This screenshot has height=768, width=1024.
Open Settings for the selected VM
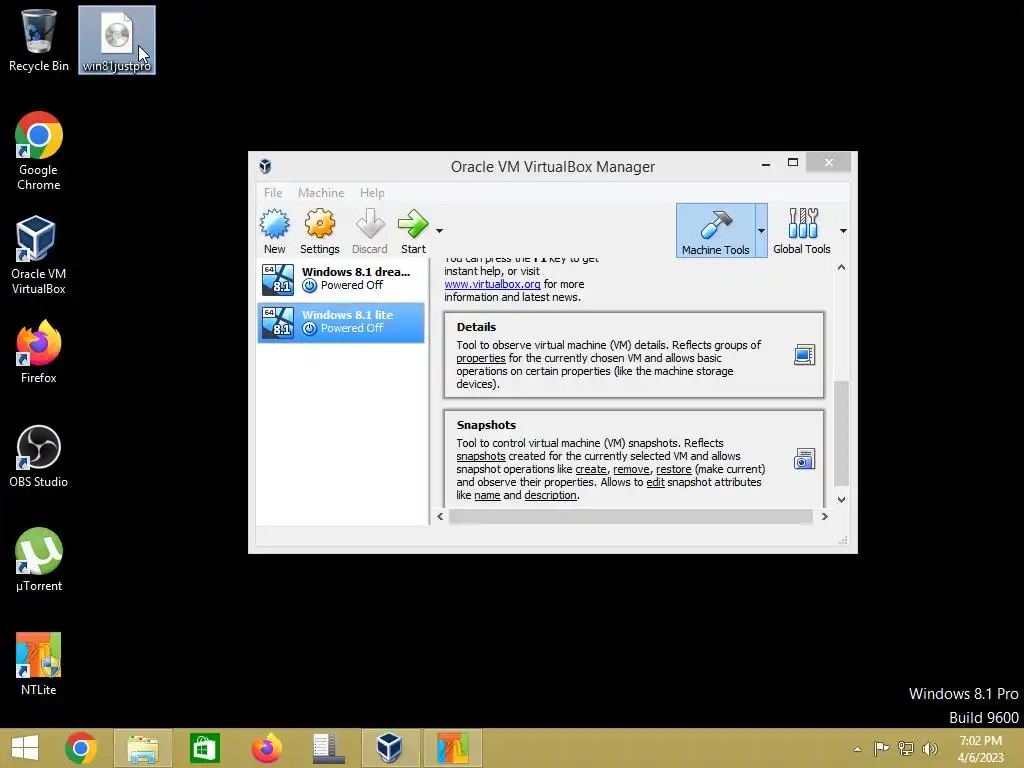[x=319, y=231]
